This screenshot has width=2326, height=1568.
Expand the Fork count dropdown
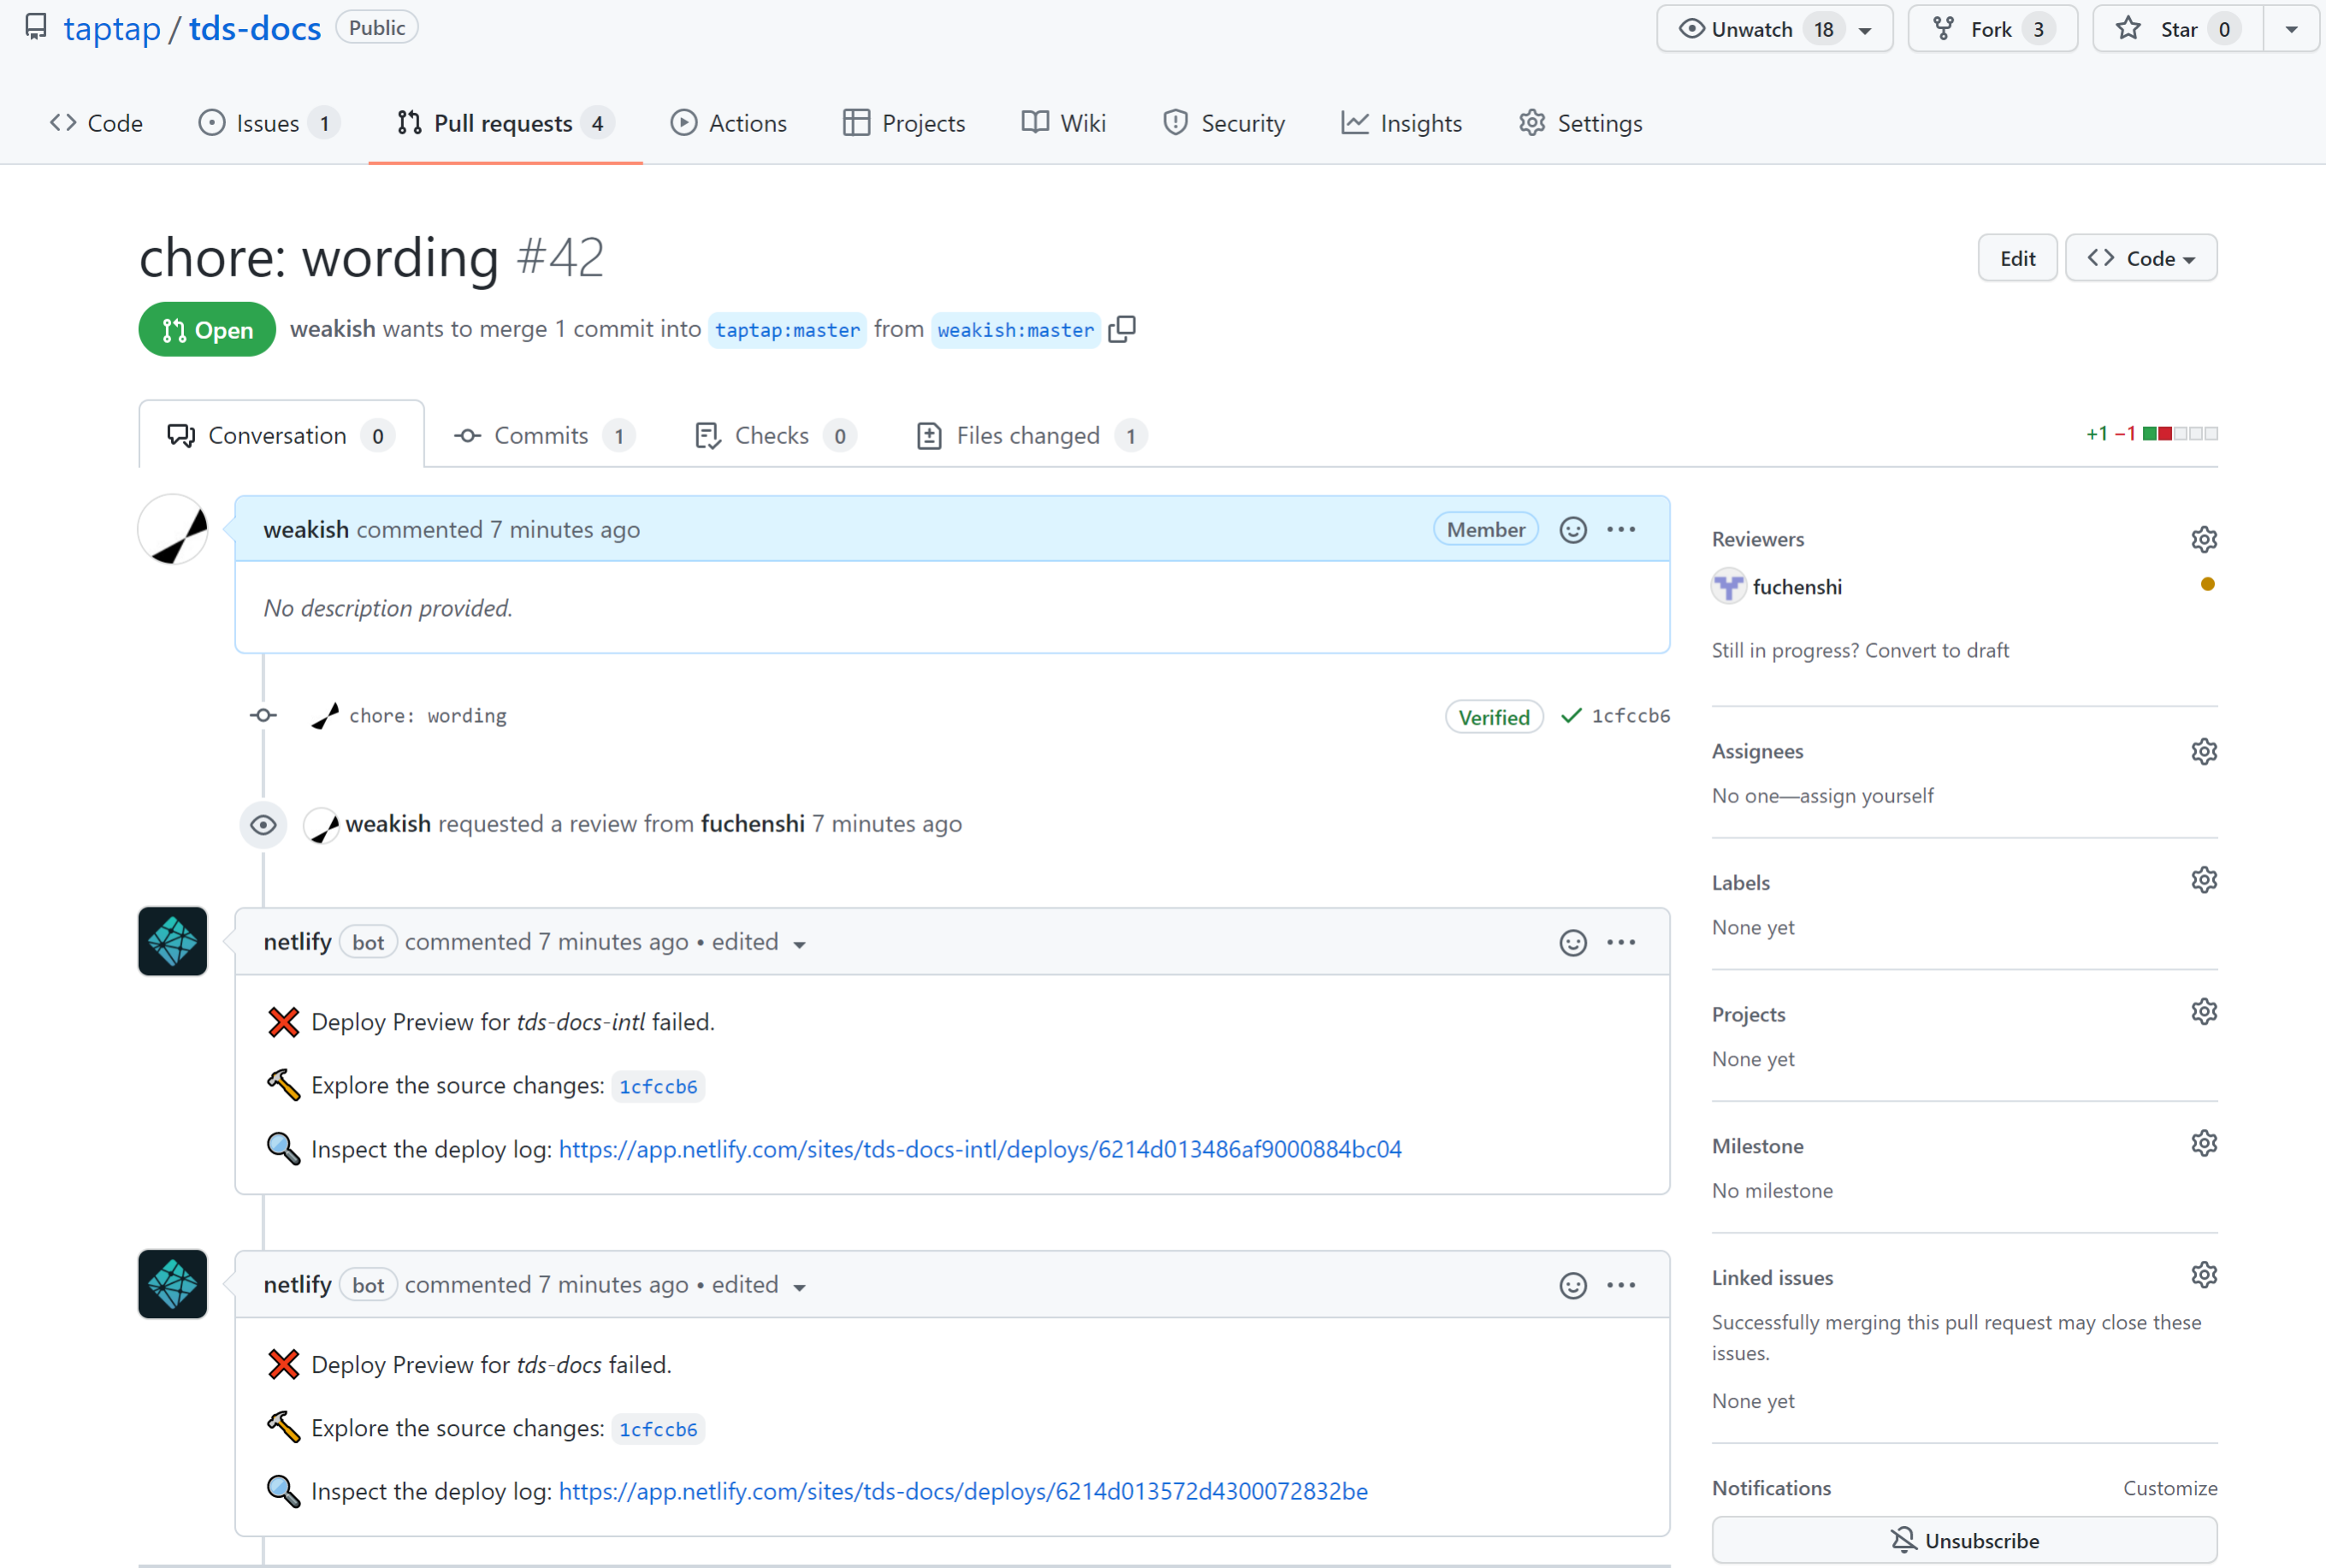point(2037,28)
